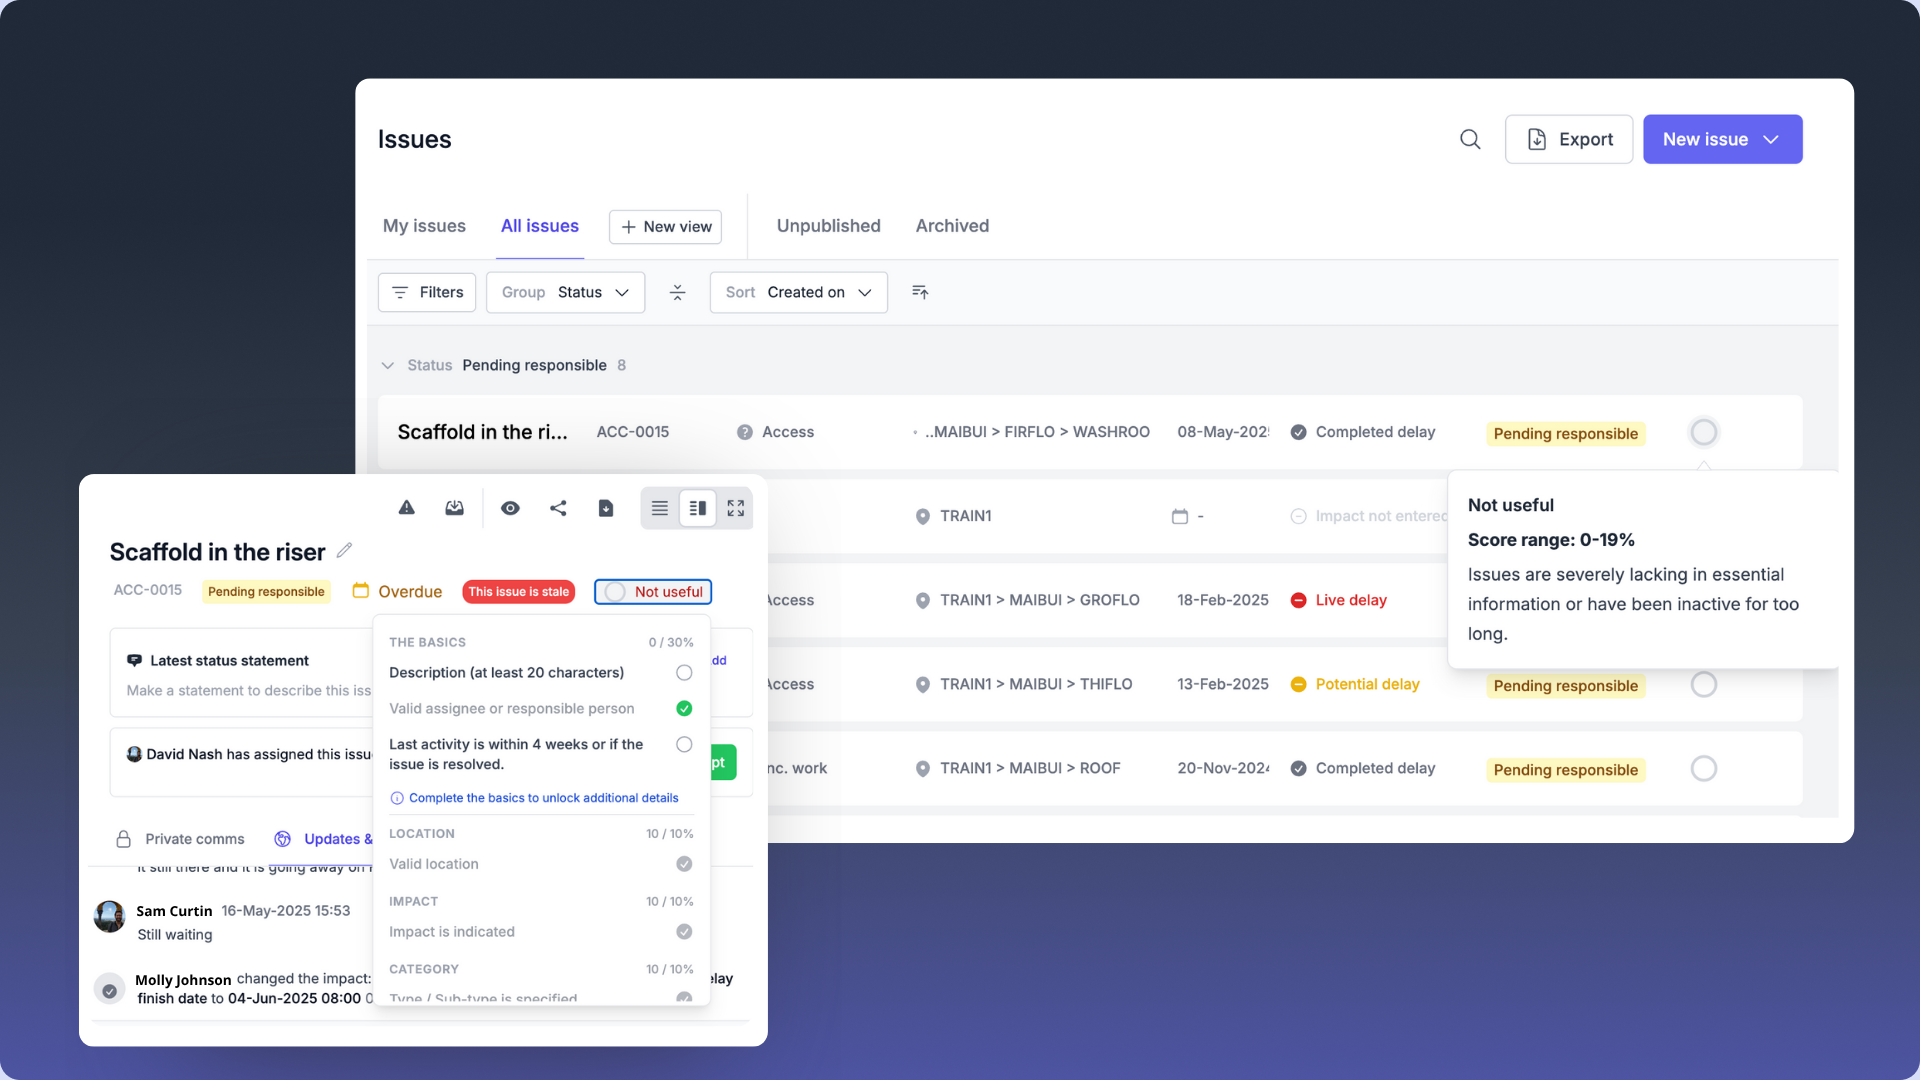The height and width of the screenshot is (1080, 1920).
Task: Collapse the Pending responsible status group
Action: click(x=388, y=366)
